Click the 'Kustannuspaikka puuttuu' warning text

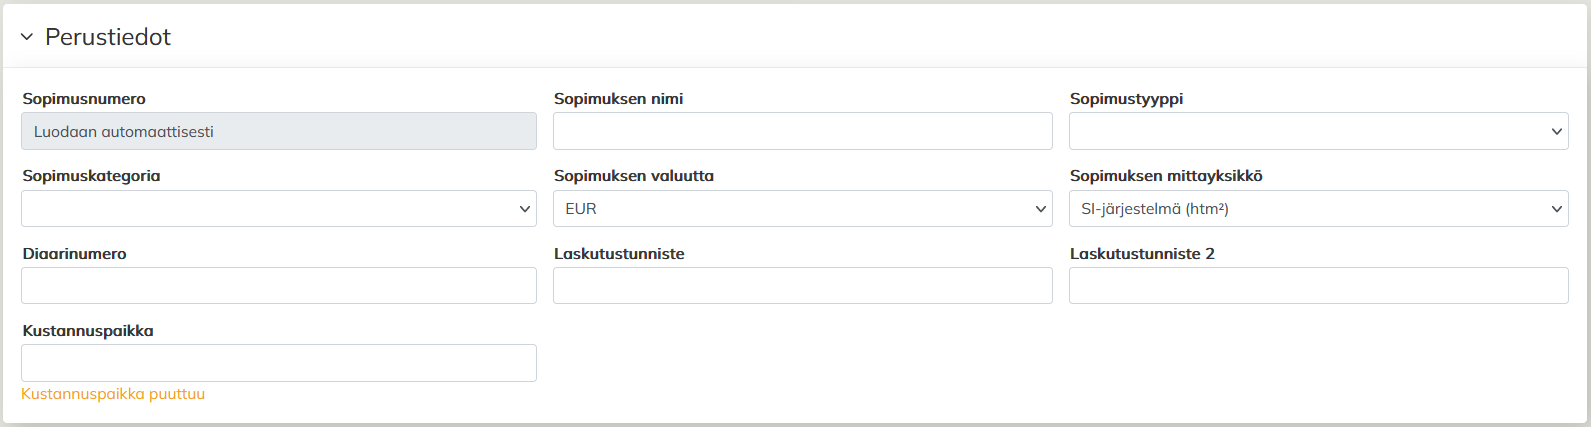pos(113,394)
